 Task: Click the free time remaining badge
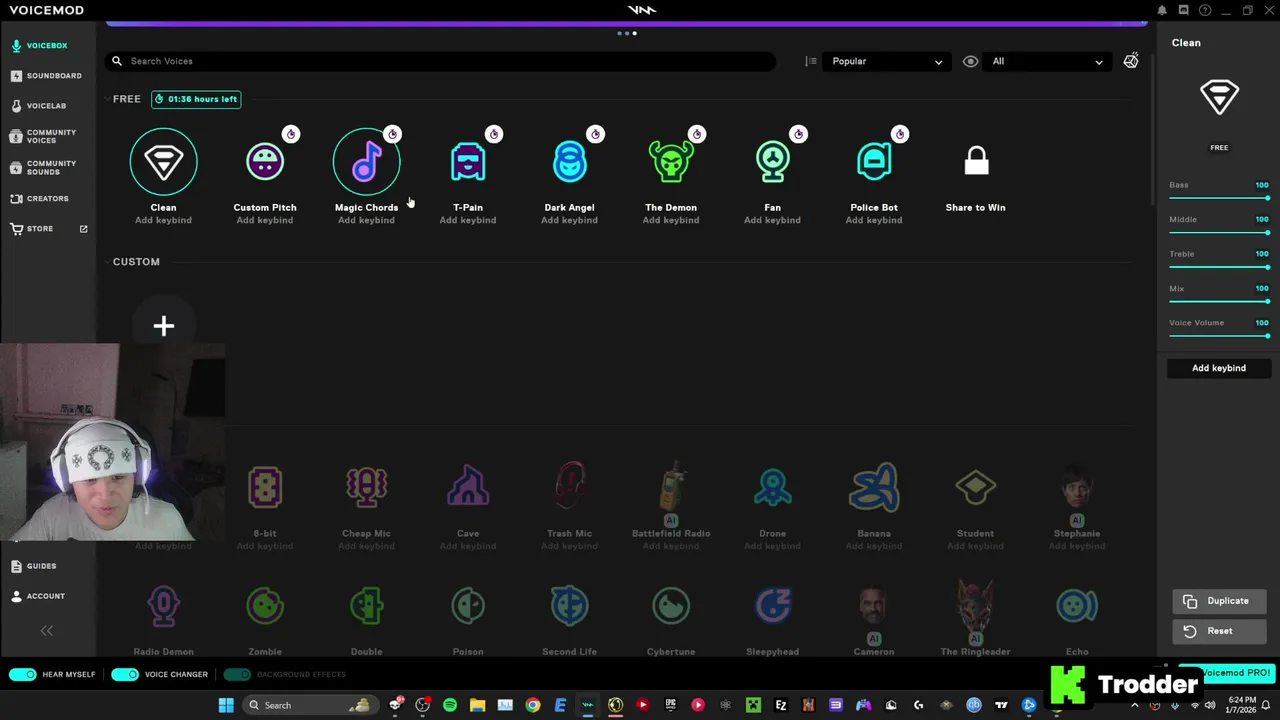coord(196,99)
